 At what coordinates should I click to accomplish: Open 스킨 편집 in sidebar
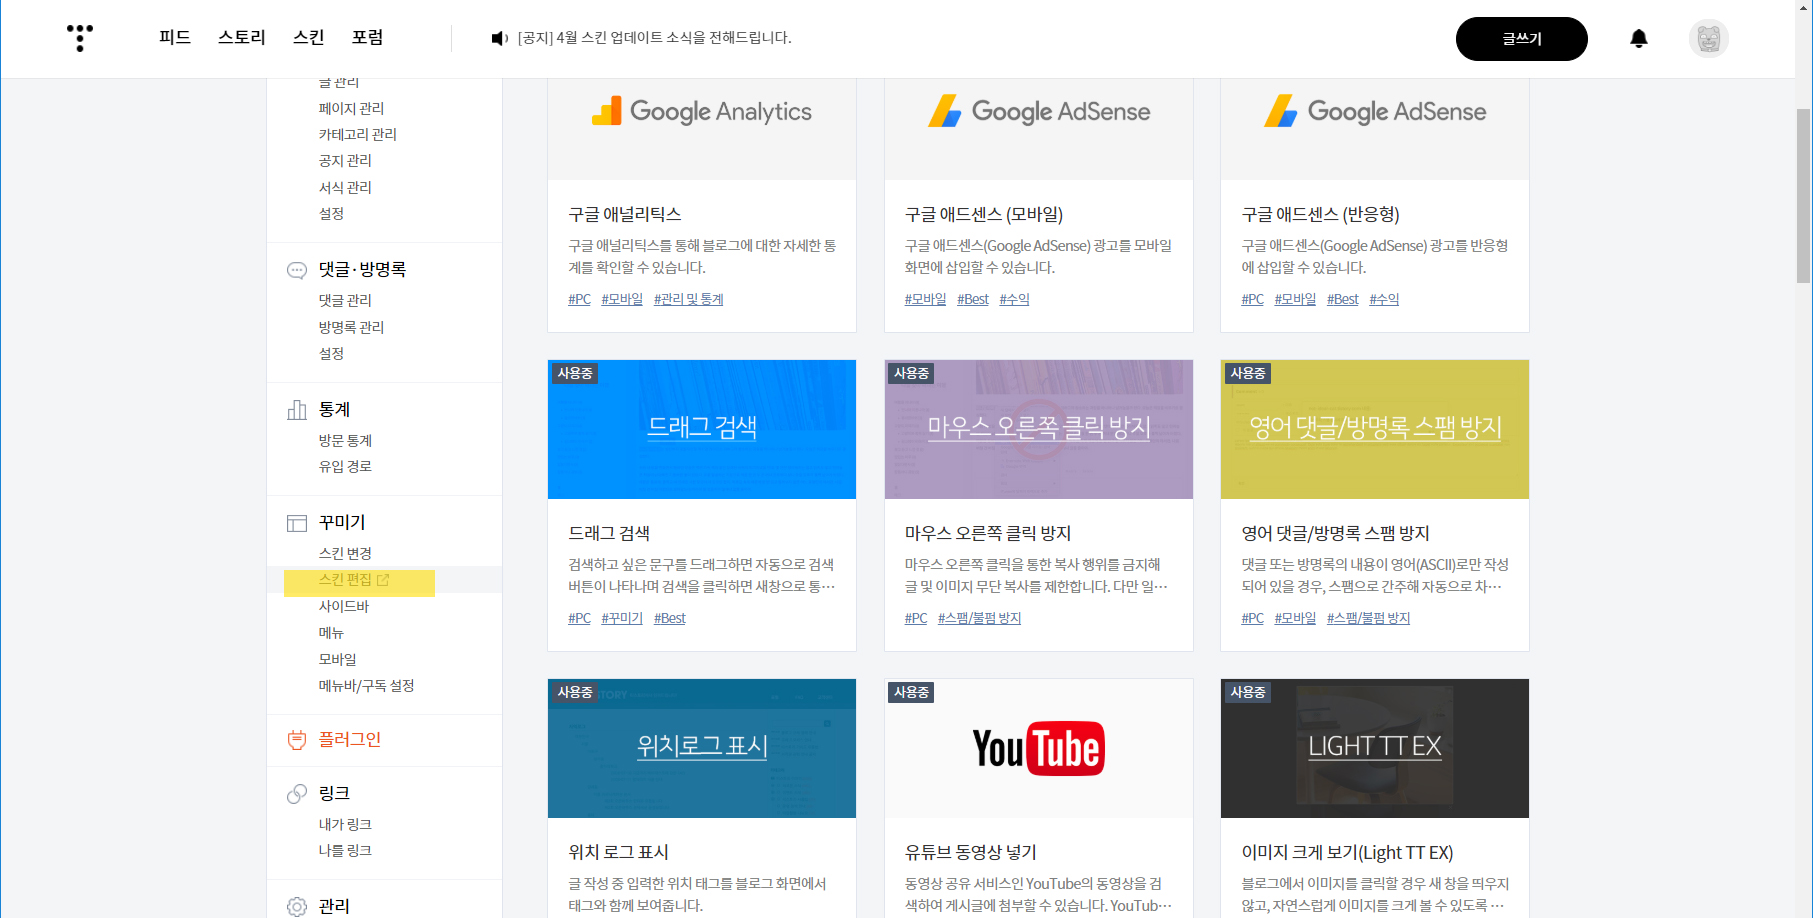(345, 580)
